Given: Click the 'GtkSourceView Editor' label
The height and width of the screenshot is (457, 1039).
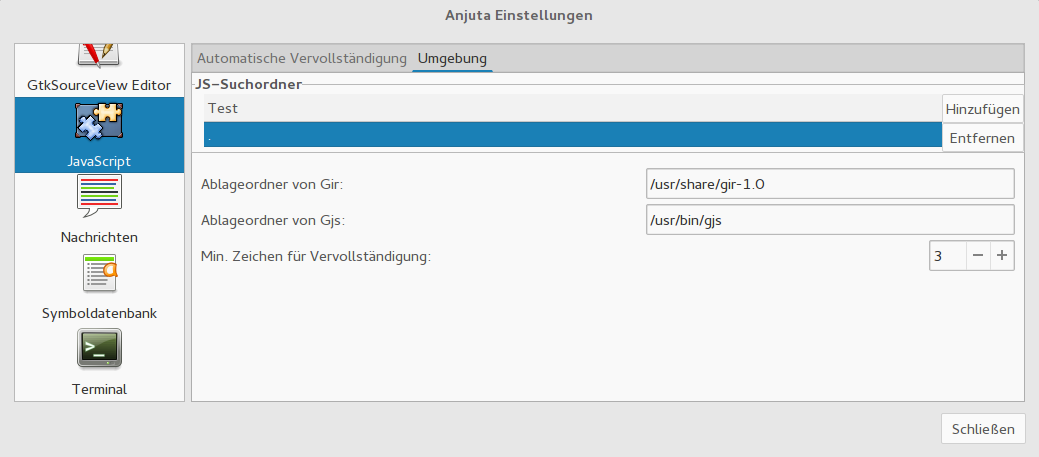Looking at the screenshot, I should click(99, 85).
